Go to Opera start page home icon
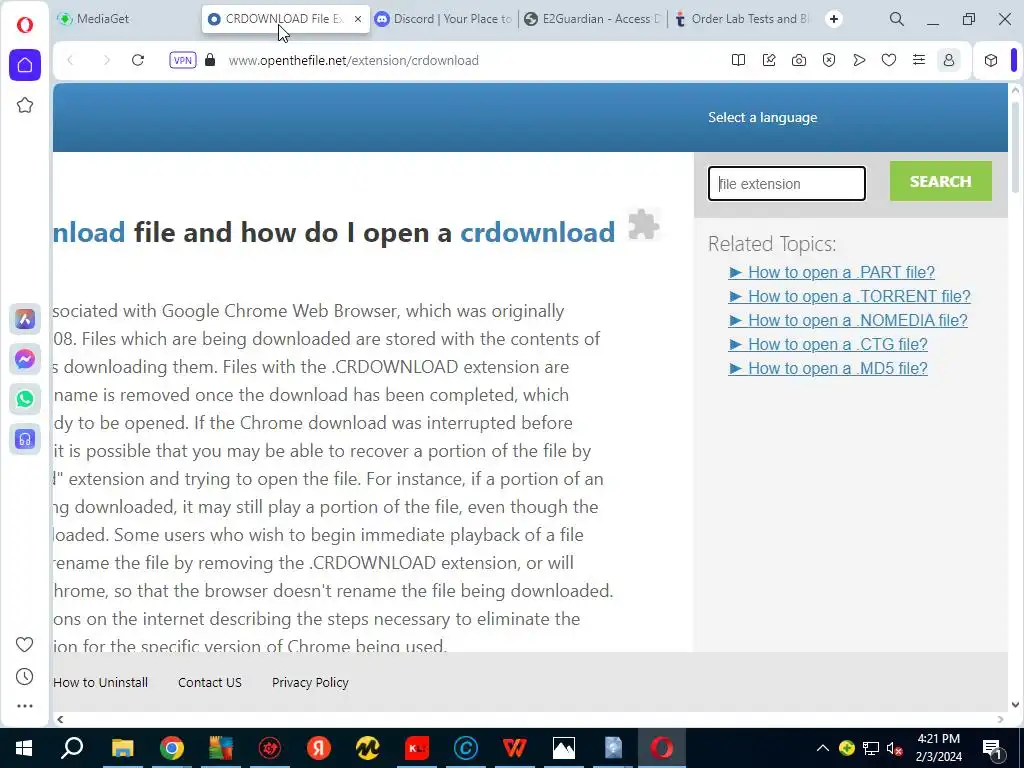This screenshot has height=768, width=1024. tap(25, 65)
